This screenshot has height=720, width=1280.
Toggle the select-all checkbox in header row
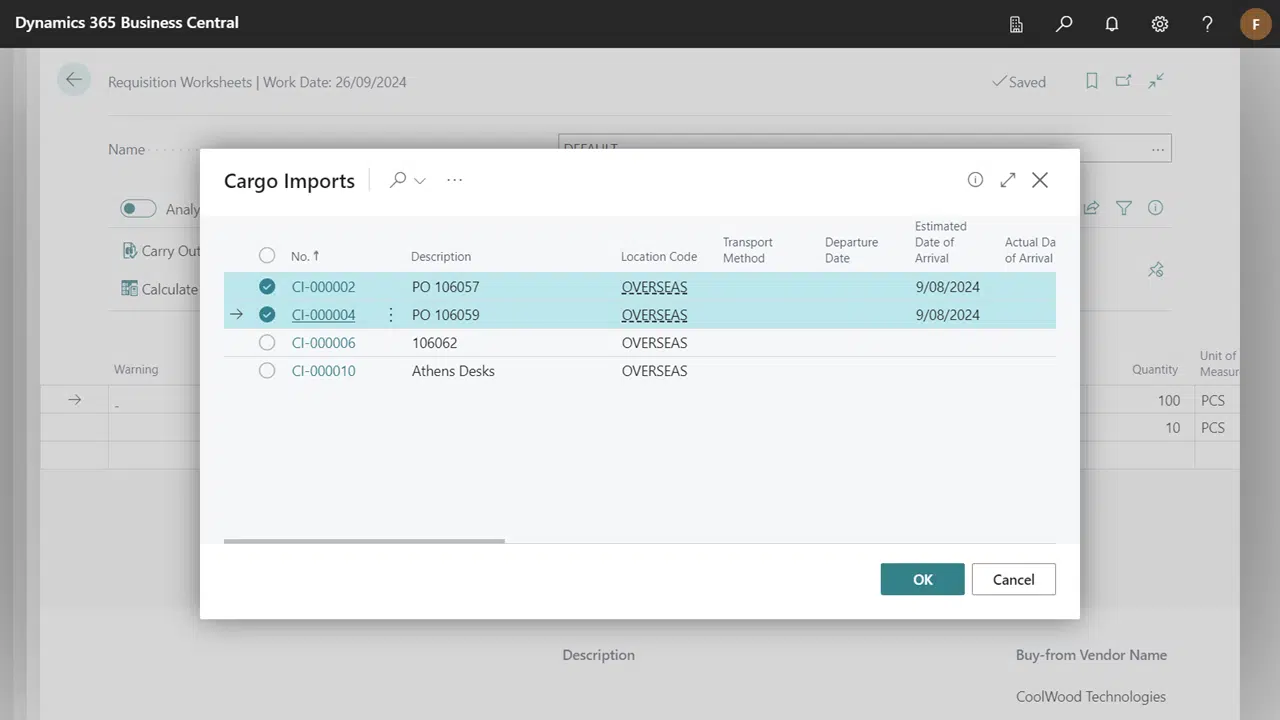(x=267, y=256)
